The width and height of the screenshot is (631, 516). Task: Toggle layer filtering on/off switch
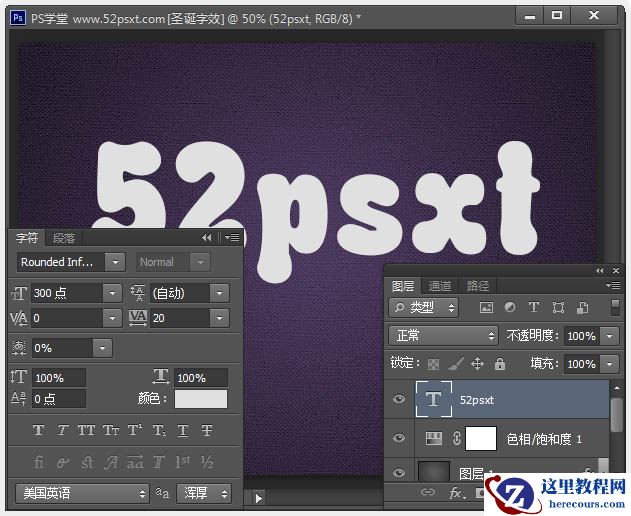point(615,308)
